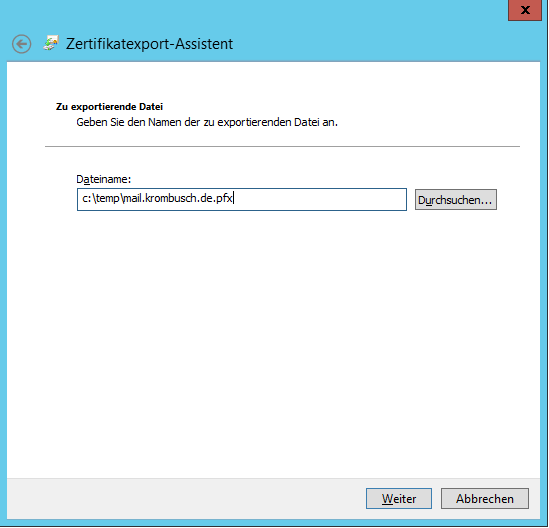549x528 pixels.
Task: Open the file browser via Durchsuchen...
Action: click(x=456, y=200)
